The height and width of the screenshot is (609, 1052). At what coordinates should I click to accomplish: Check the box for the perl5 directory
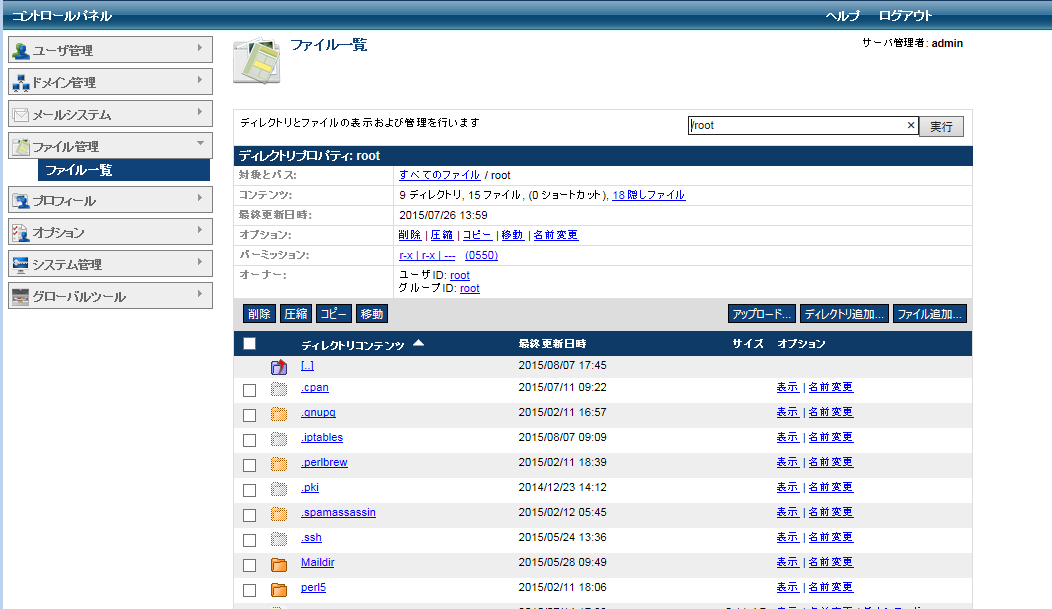pos(250,590)
